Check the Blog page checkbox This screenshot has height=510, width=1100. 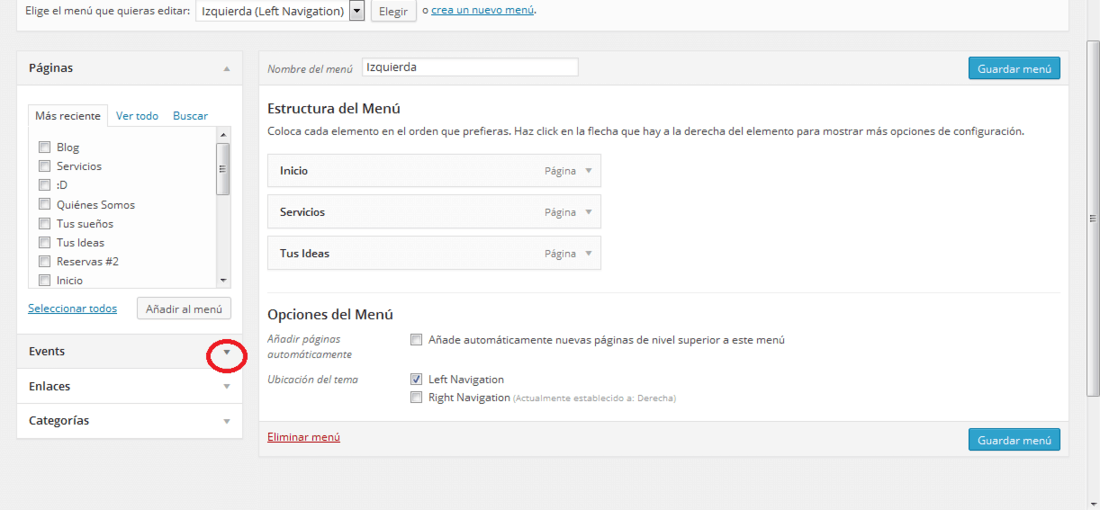coord(44,147)
